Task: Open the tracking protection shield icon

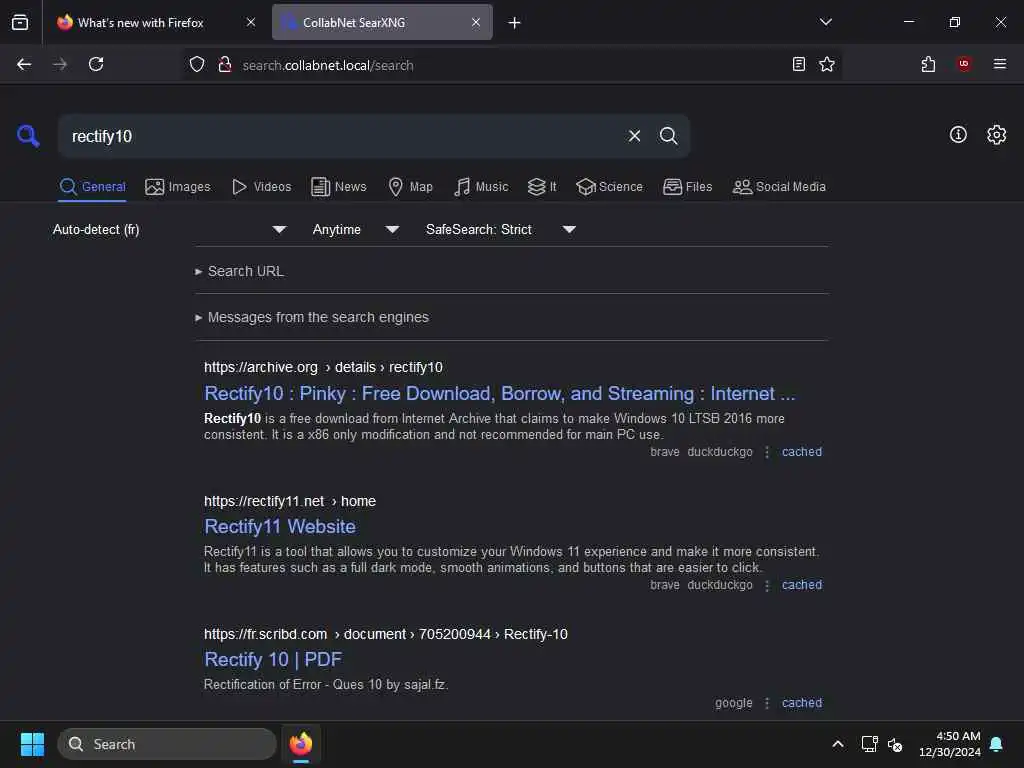Action: coord(197,64)
